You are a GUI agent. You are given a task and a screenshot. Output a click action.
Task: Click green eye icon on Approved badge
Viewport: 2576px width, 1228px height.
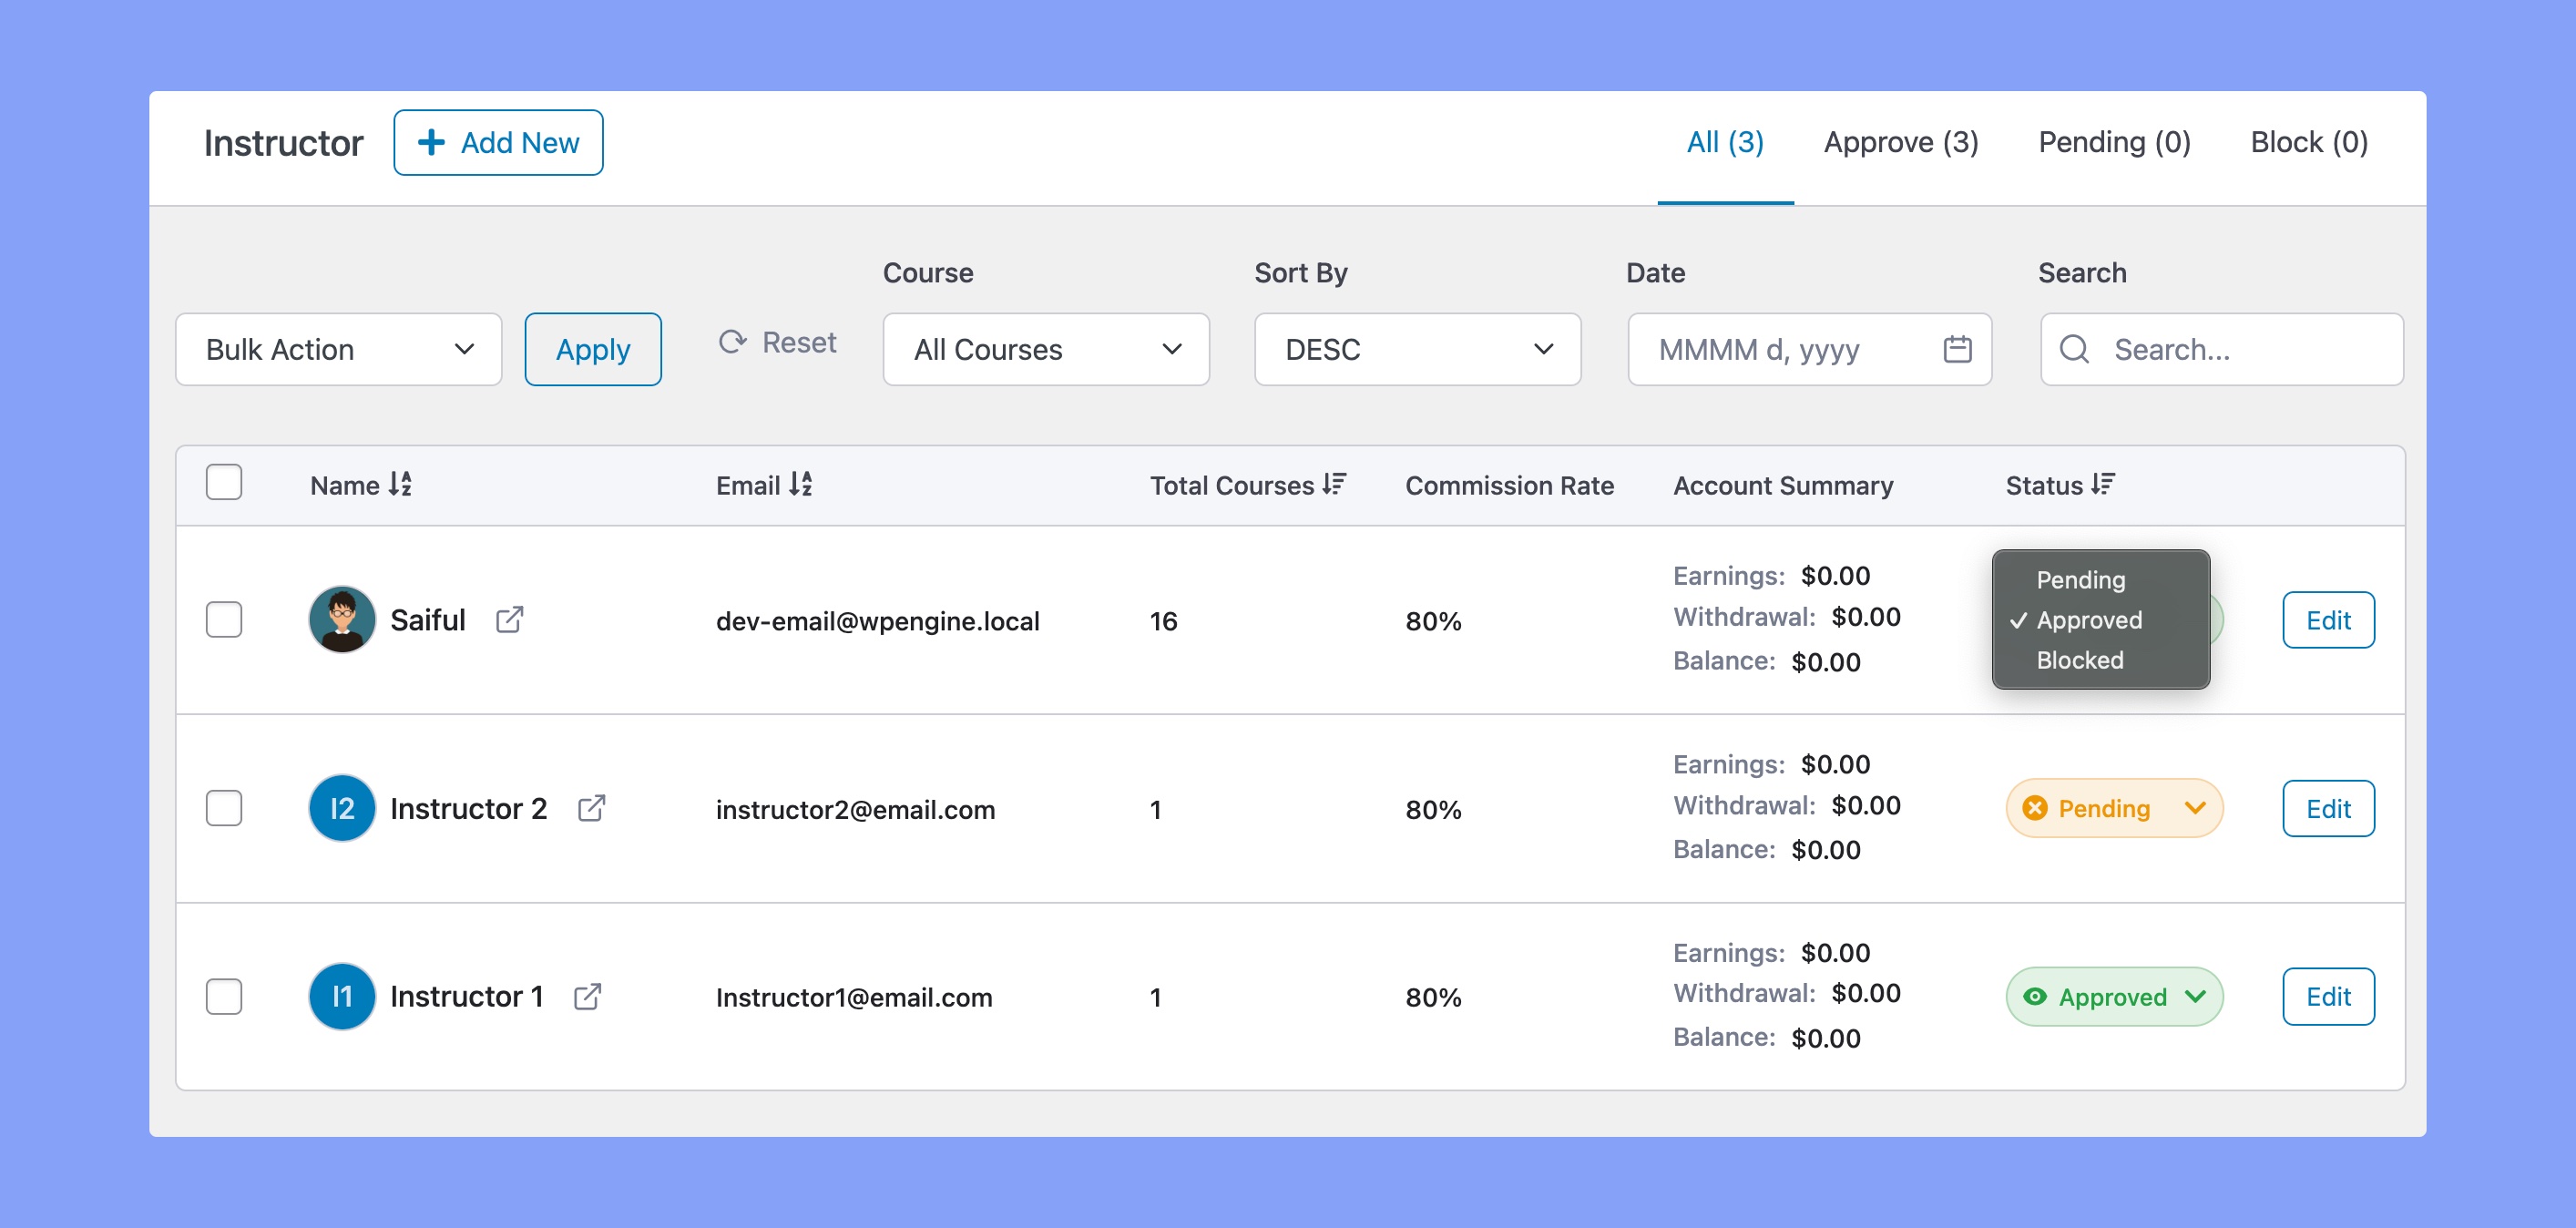(x=2034, y=996)
